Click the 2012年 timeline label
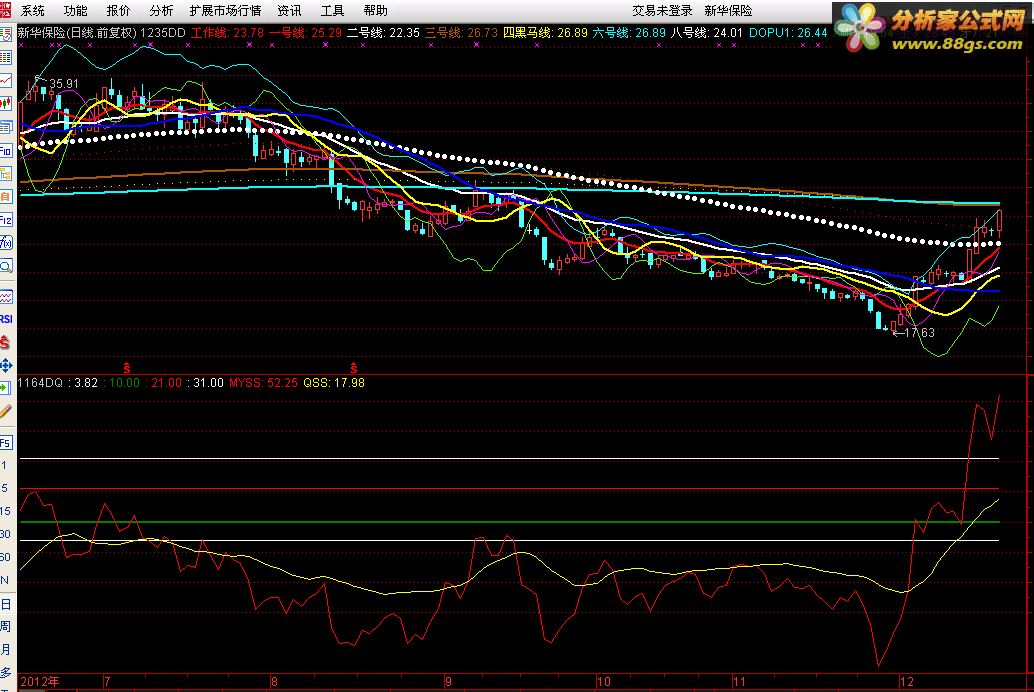Viewport: 1034px width, 692px height. pos(40,681)
